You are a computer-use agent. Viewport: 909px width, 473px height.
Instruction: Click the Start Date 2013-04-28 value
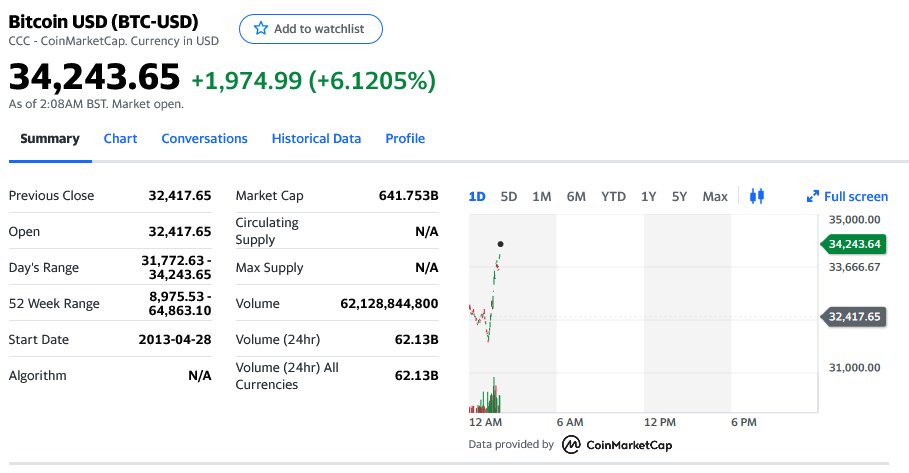pos(174,339)
